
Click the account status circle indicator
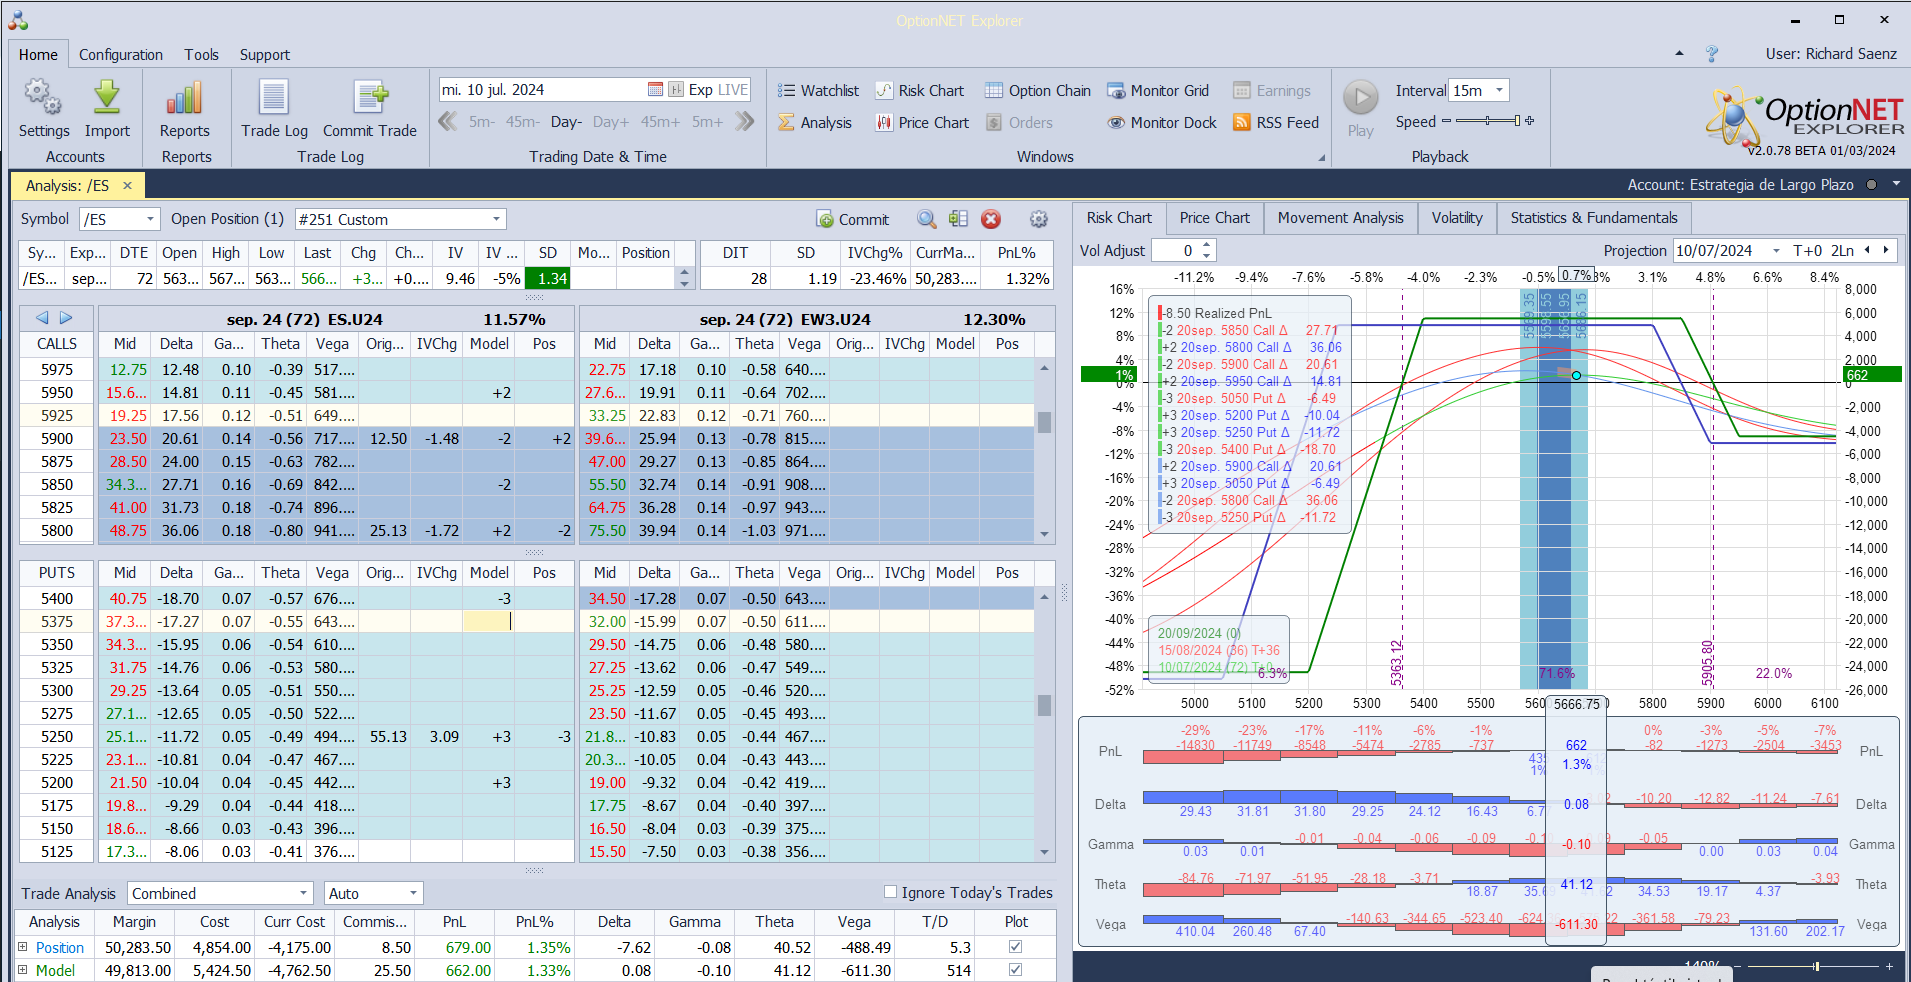click(1871, 185)
